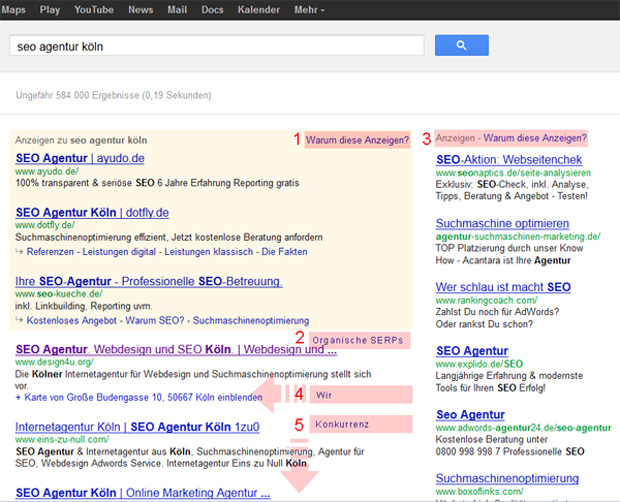Open right ad 'Suchmaschine optimieren'
The image size is (620, 502).
tap(502, 223)
